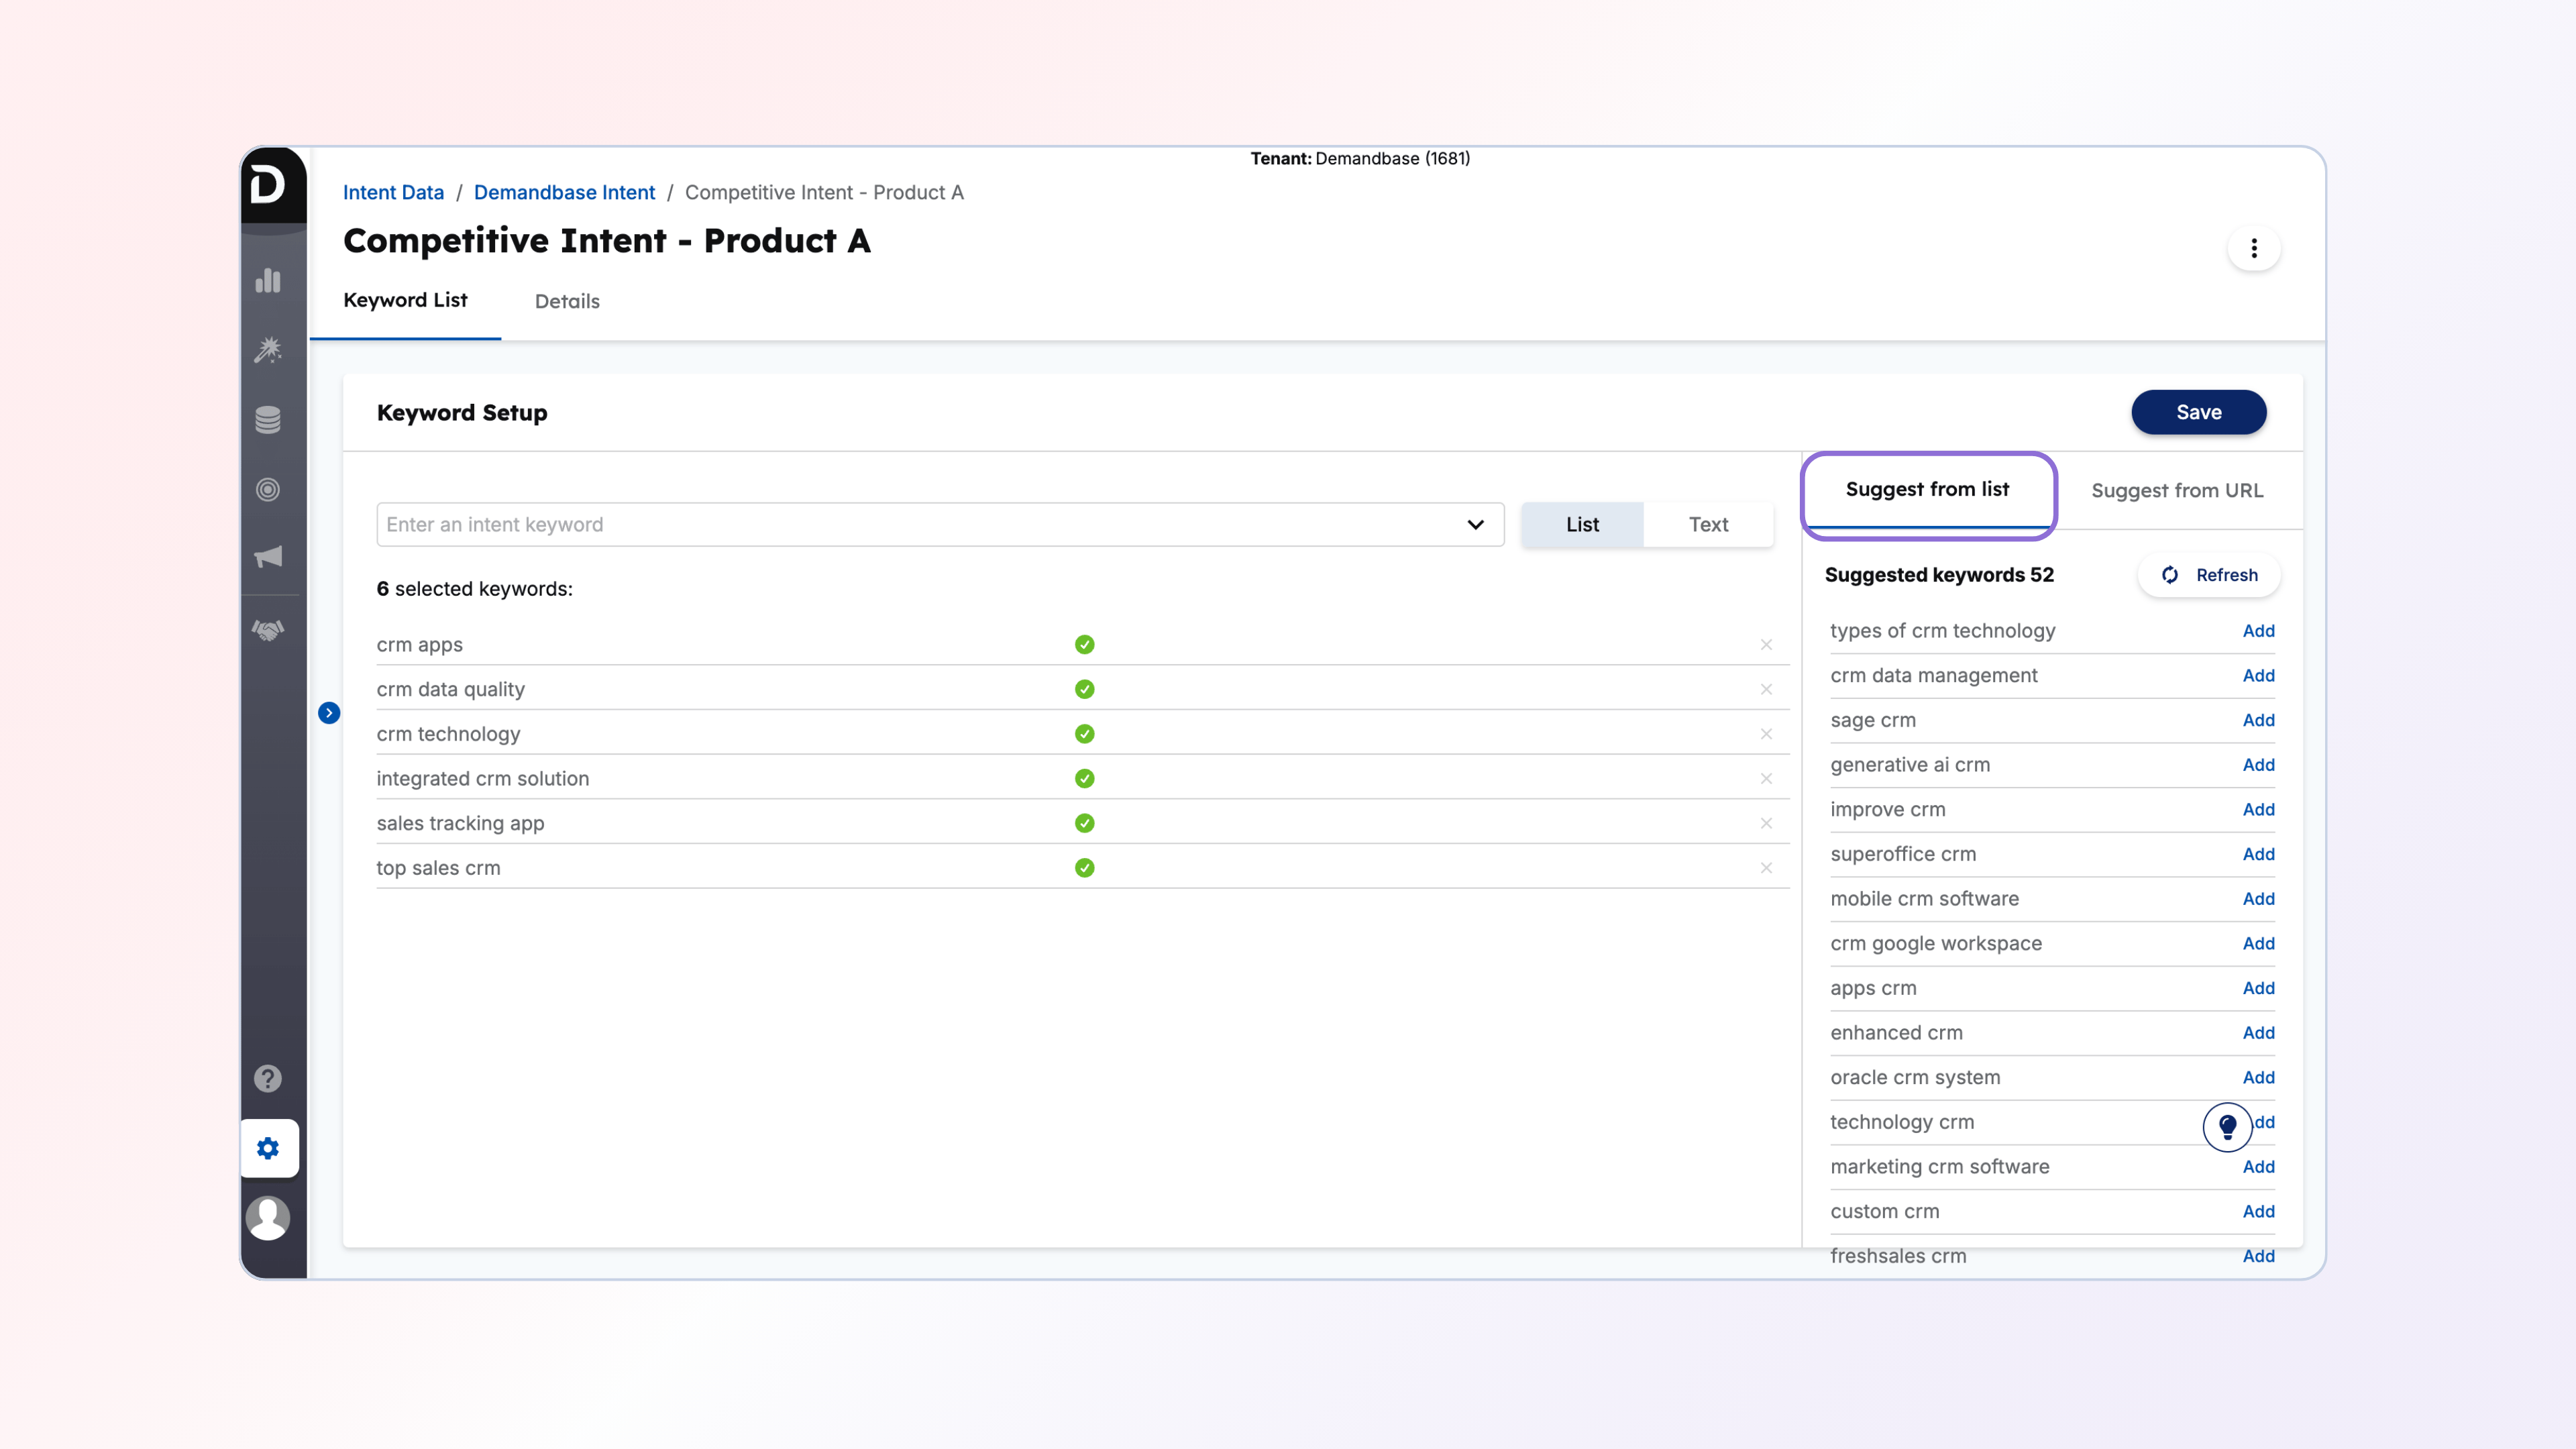Screen dimensions: 2576x1449
Task: Open the database stack sidebar icon
Action: pos(268,420)
